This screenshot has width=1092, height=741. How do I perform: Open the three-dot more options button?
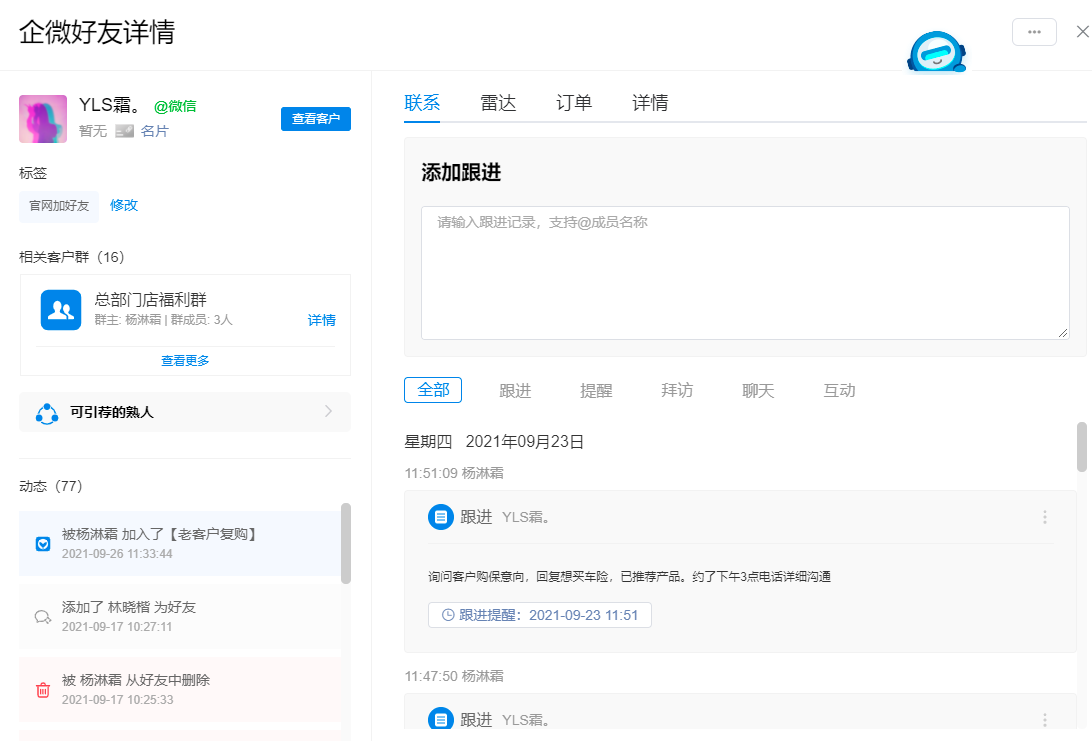click(x=1034, y=32)
